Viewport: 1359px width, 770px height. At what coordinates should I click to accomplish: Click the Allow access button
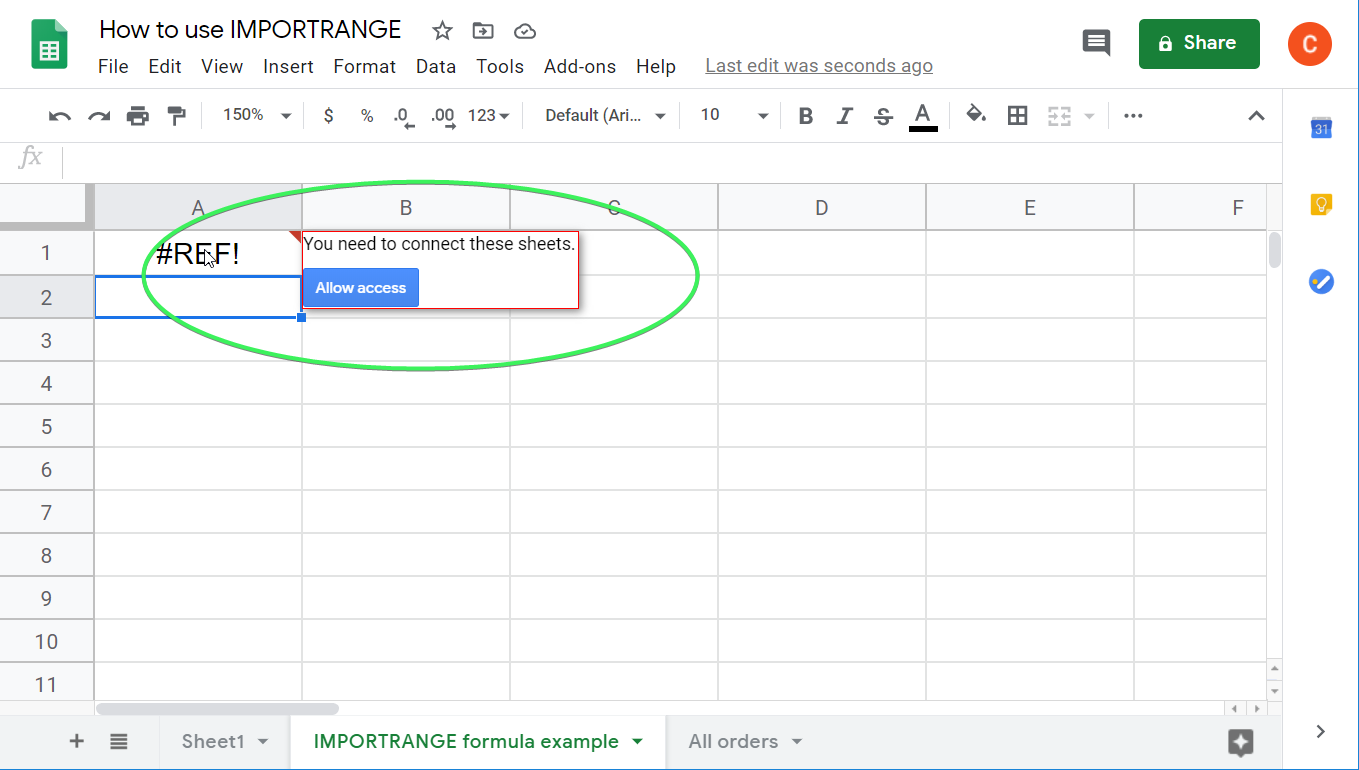pos(361,288)
